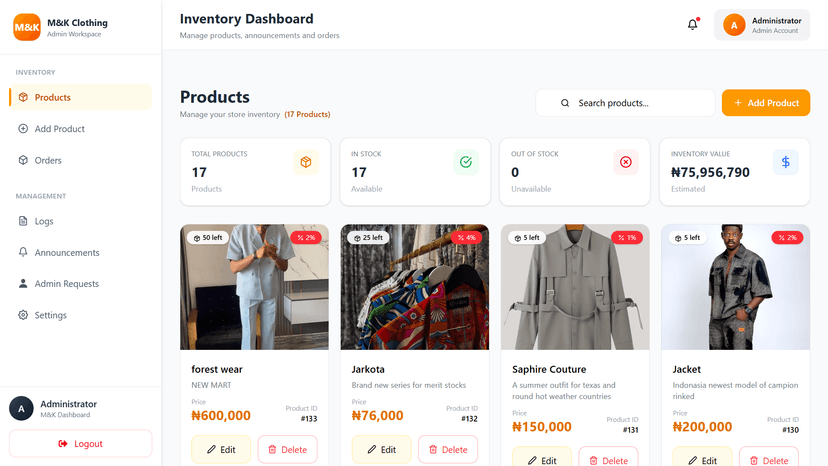Viewport: 828px width, 466px height.
Task: Click the Search products input field
Action: click(625, 103)
